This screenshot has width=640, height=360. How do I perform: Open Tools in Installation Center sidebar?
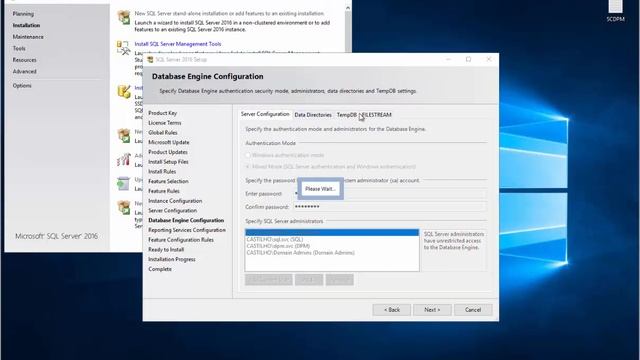[x=19, y=48]
